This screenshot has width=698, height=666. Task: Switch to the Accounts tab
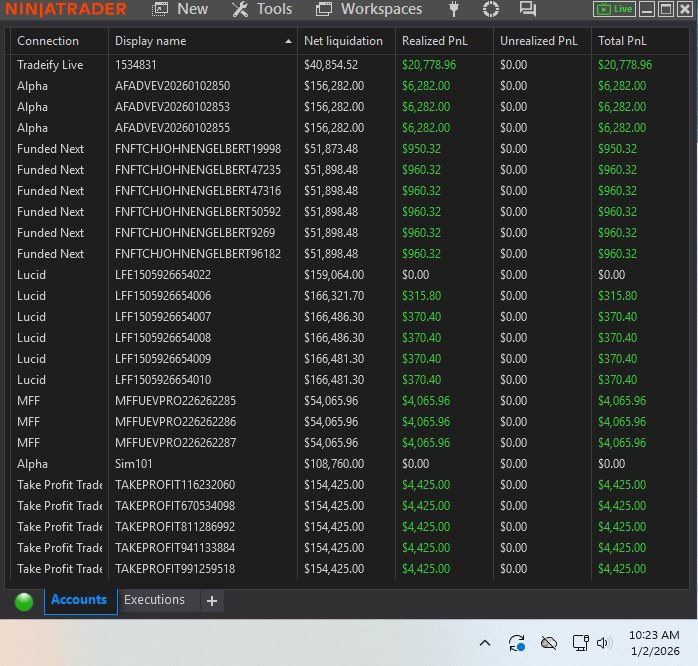point(80,600)
